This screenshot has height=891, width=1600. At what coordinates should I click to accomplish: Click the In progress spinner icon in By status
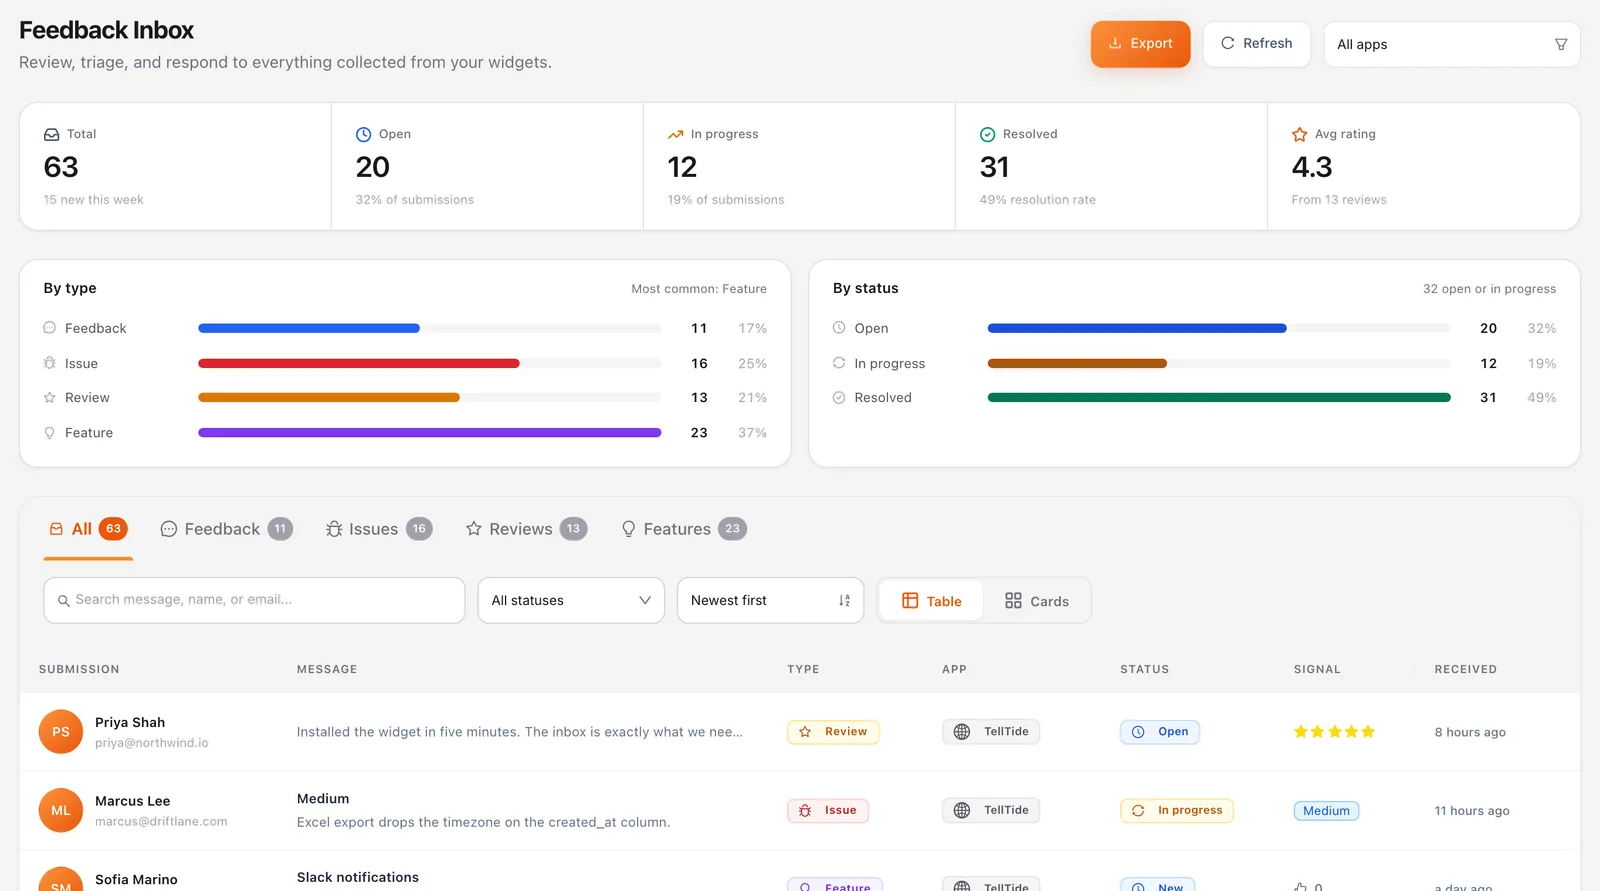pyautogui.click(x=839, y=363)
